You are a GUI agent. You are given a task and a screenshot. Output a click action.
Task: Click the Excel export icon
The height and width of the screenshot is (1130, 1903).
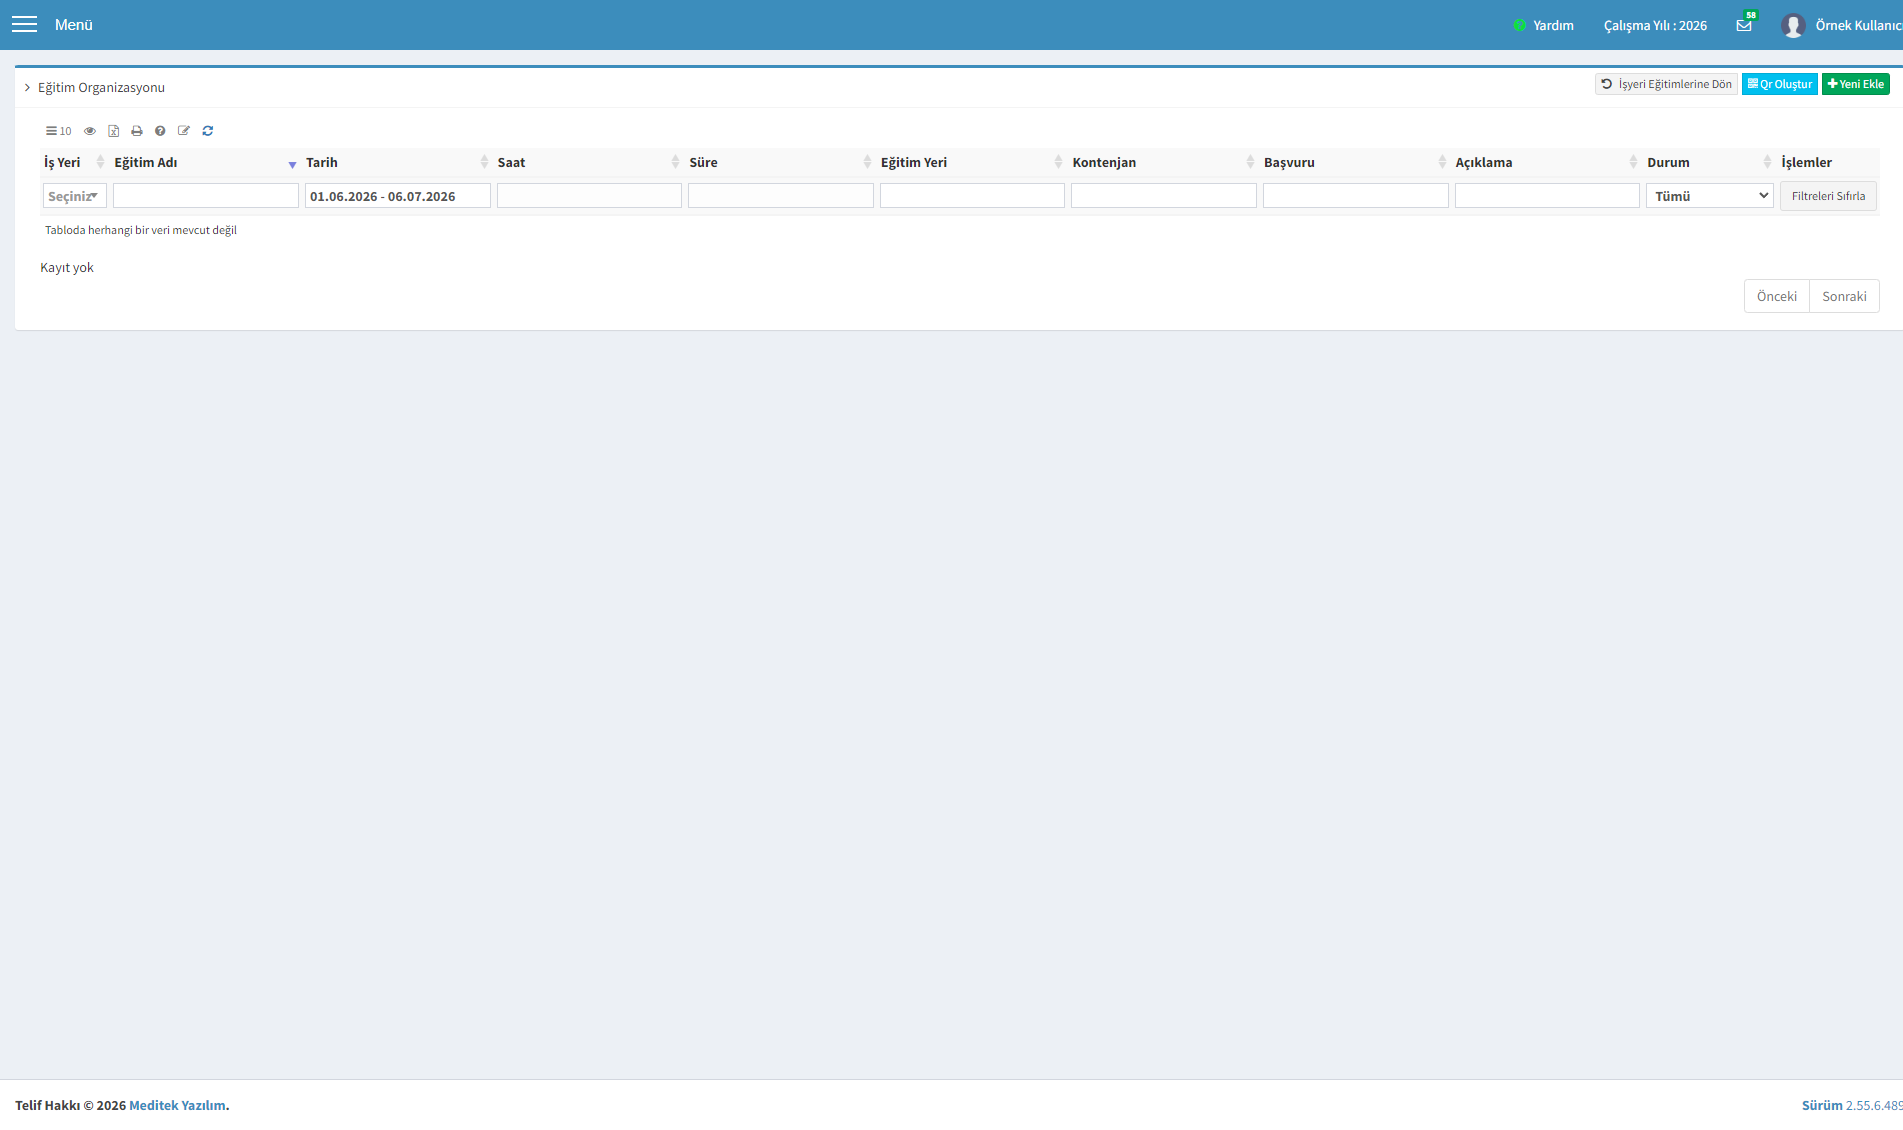113,131
